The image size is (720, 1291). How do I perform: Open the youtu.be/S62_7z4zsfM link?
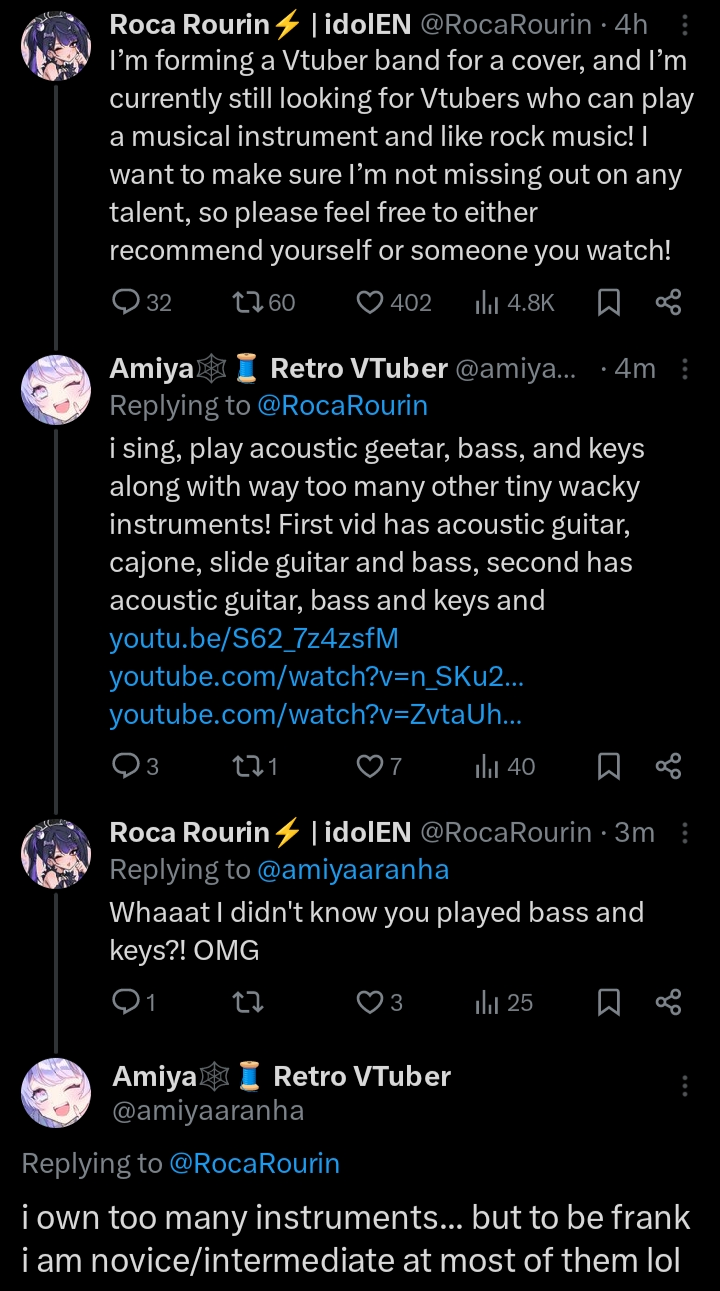tap(254, 638)
